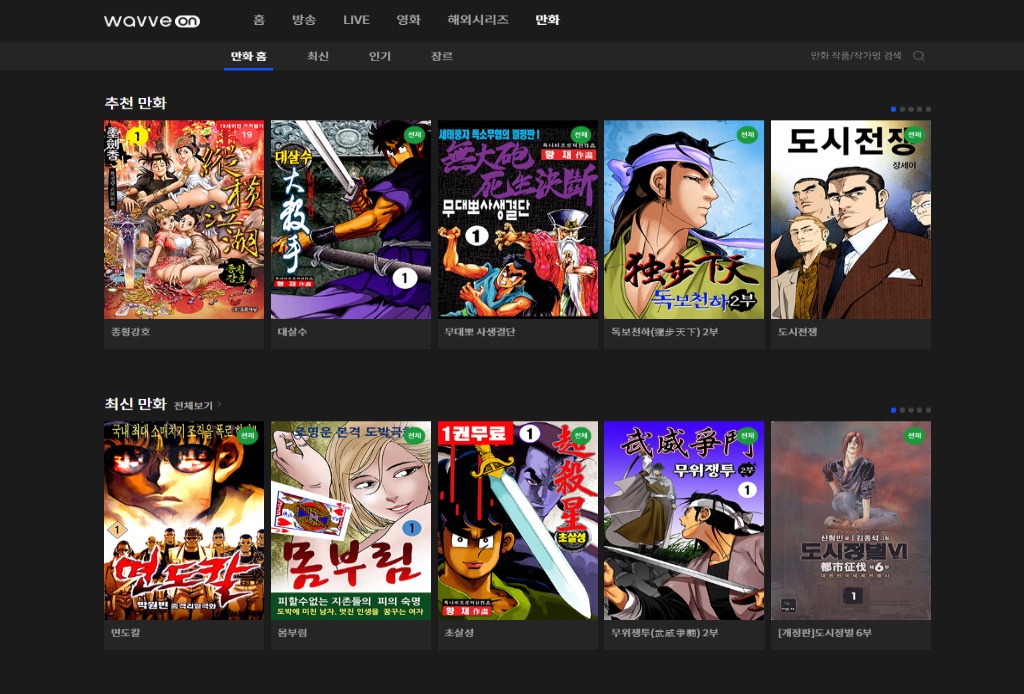Click the [개정판]도시정벌 6부 title link

point(825,633)
